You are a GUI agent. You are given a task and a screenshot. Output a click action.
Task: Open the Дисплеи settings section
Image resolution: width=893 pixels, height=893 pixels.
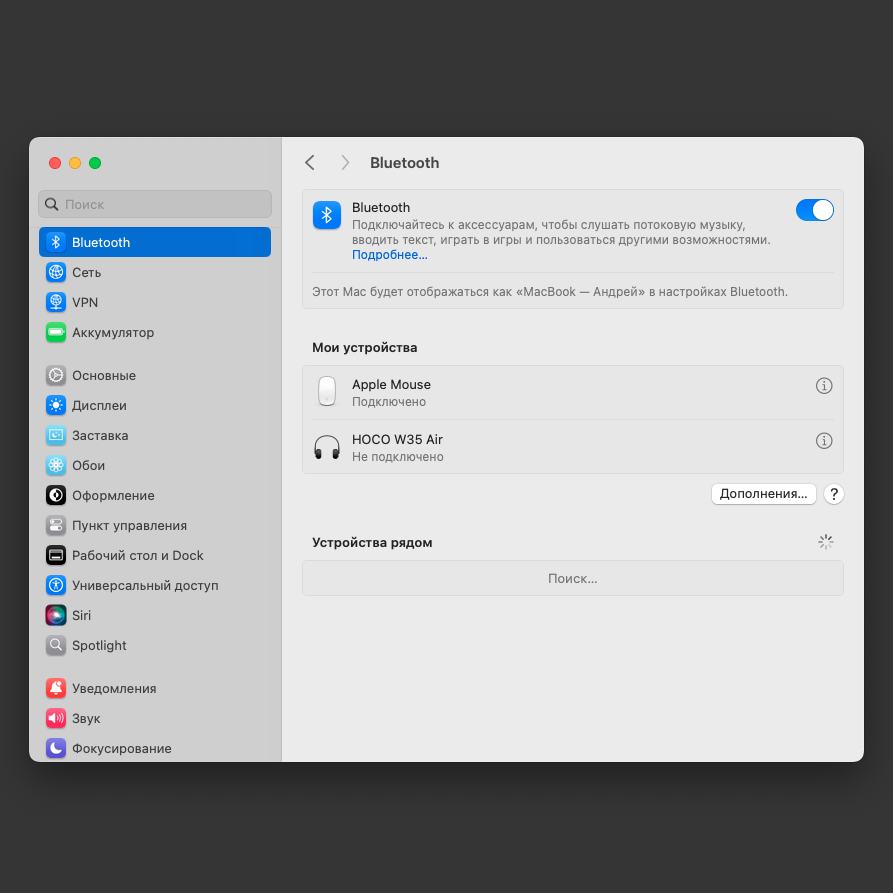[x=155, y=405]
